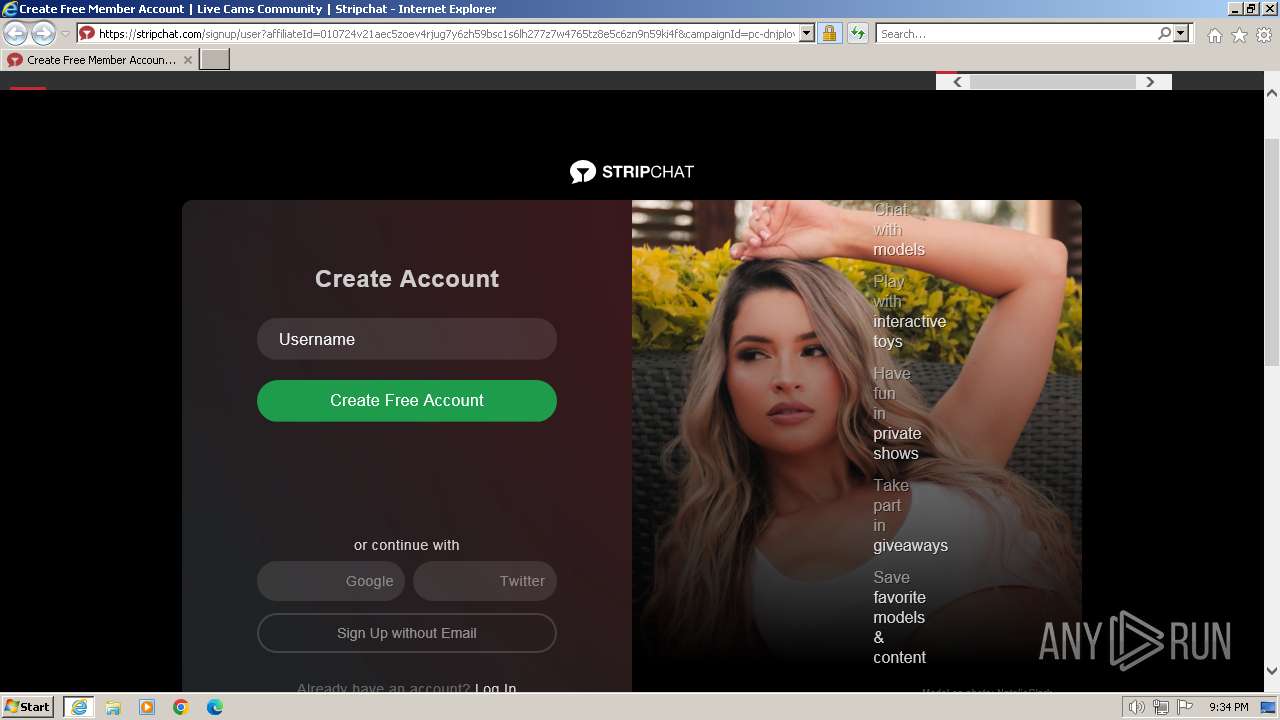Click Internet Explorer taskbar icon
The height and width of the screenshot is (720, 1280).
tap(79, 707)
